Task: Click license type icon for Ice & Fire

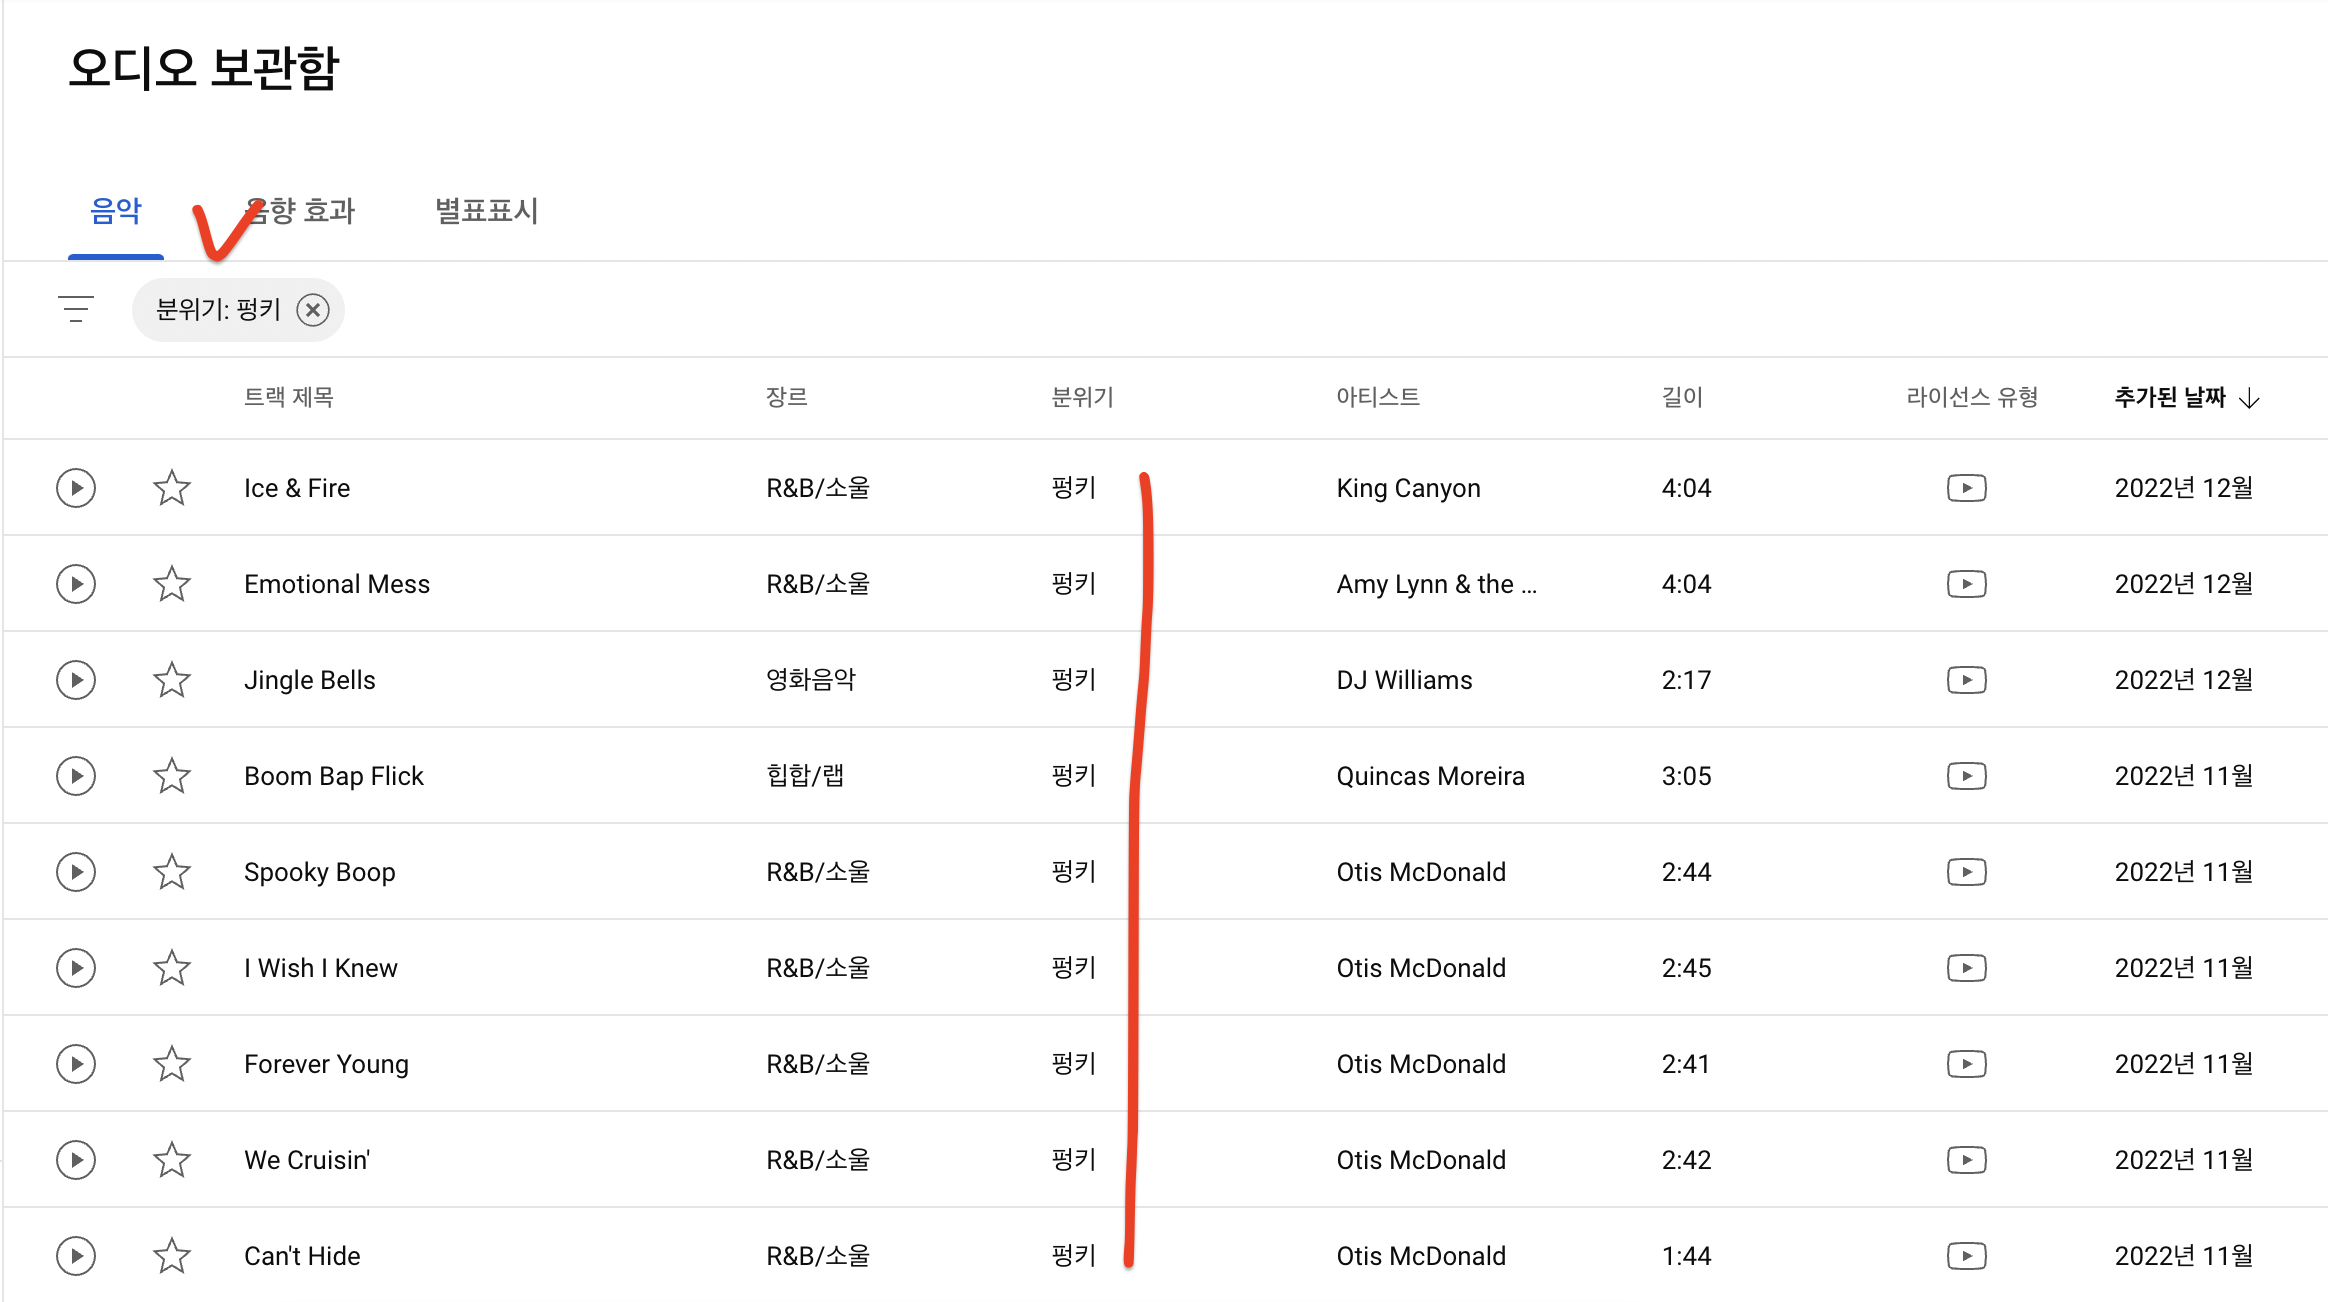Action: pos(1967,488)
